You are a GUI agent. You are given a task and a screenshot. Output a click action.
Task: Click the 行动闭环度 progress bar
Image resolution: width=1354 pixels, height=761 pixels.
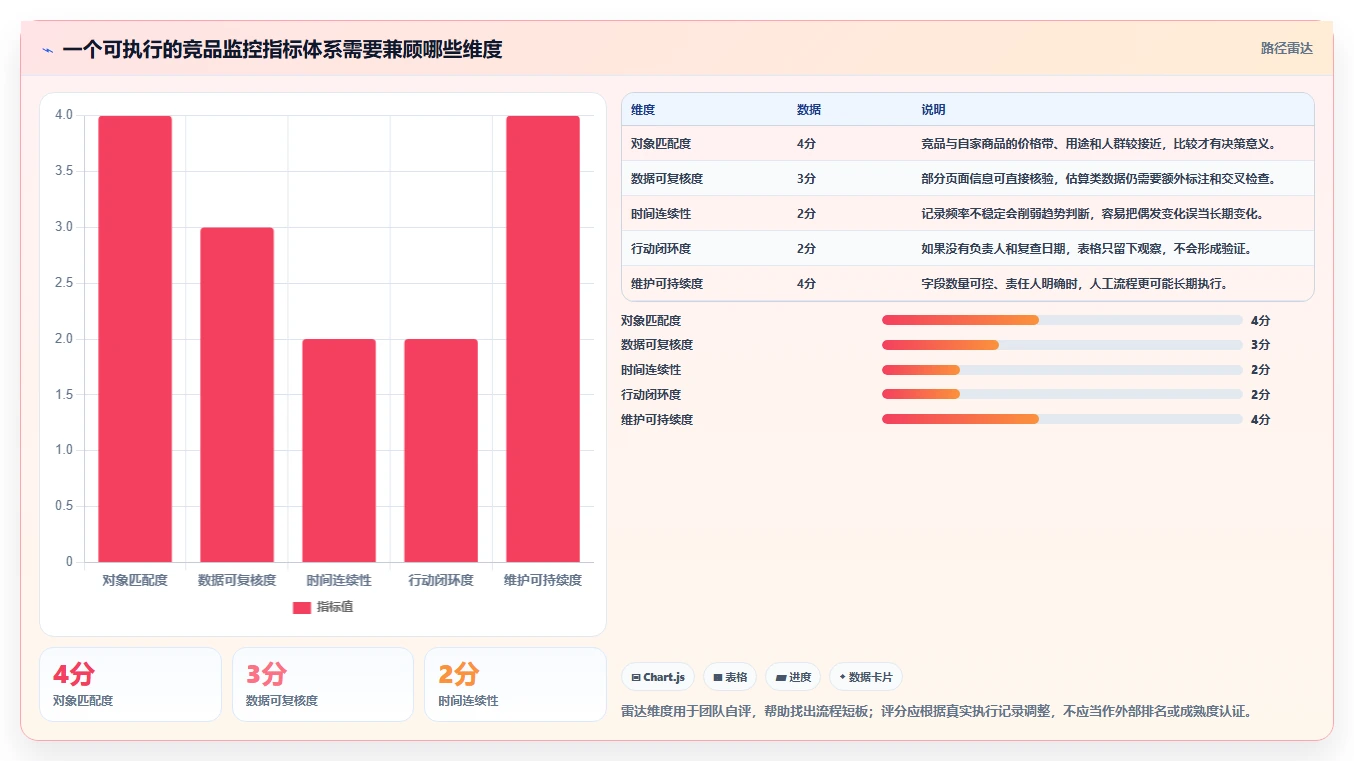pos(1062,395)
